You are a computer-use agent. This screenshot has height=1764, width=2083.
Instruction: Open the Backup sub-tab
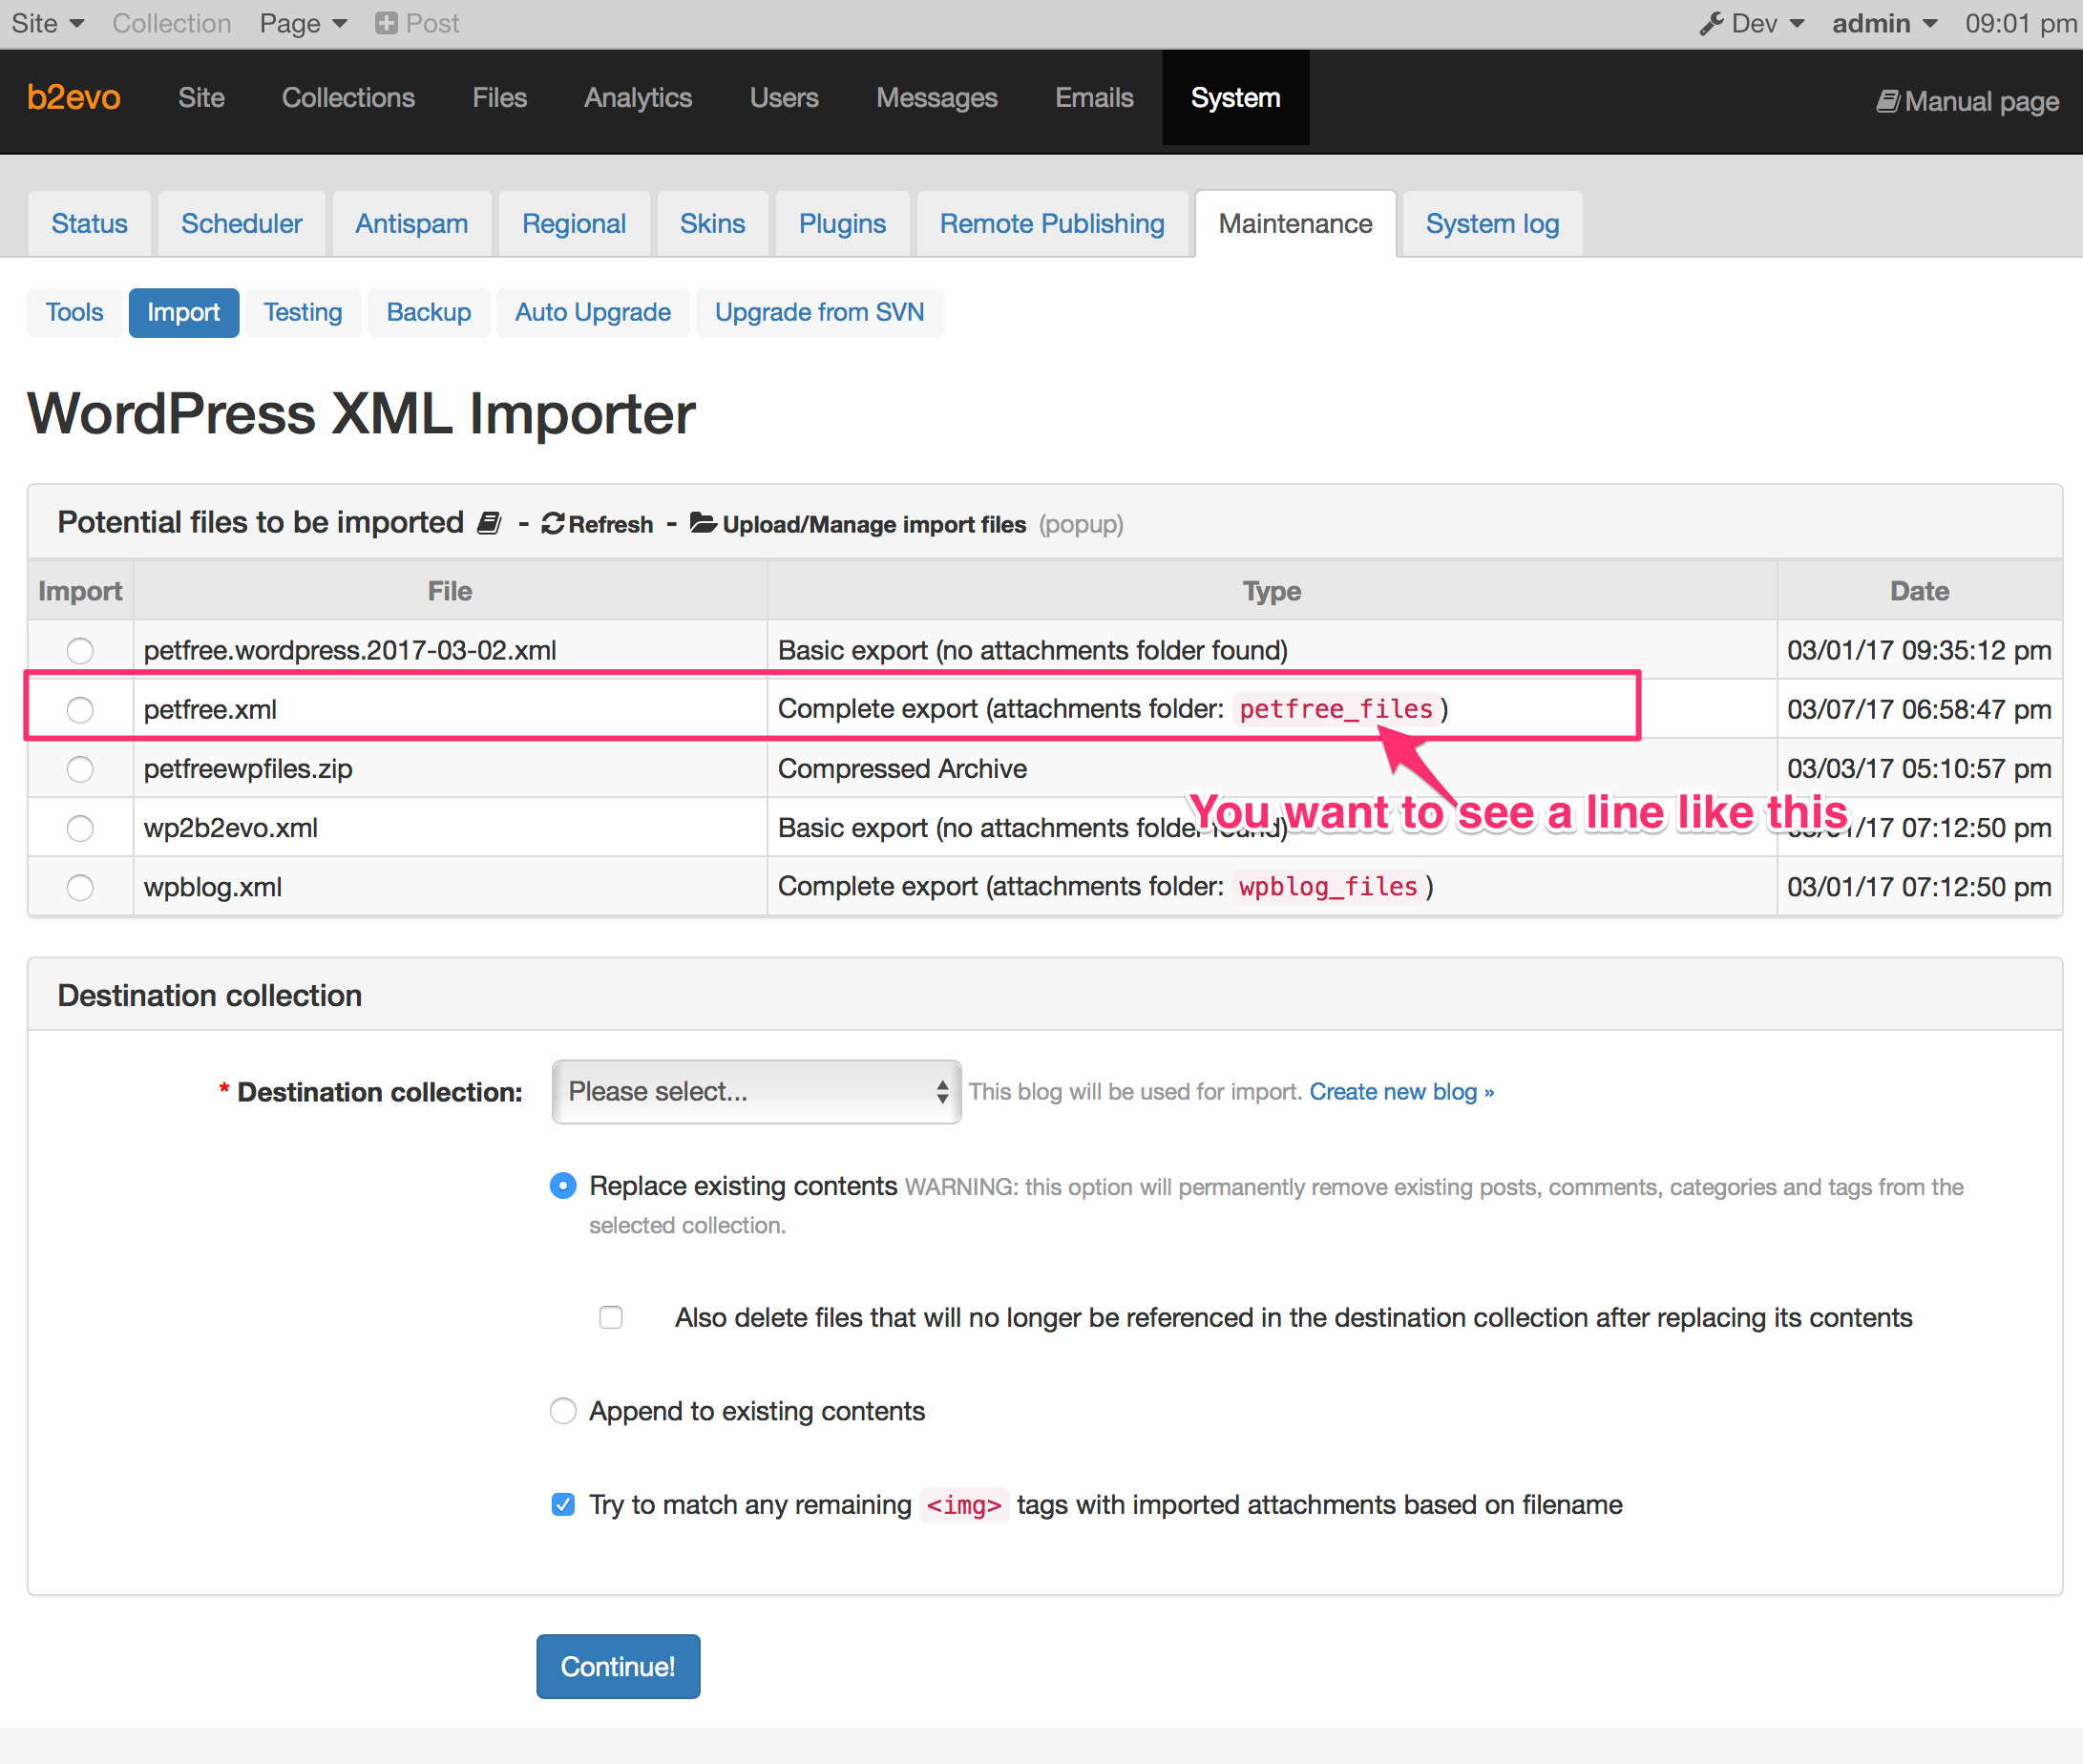click(428, 313)
